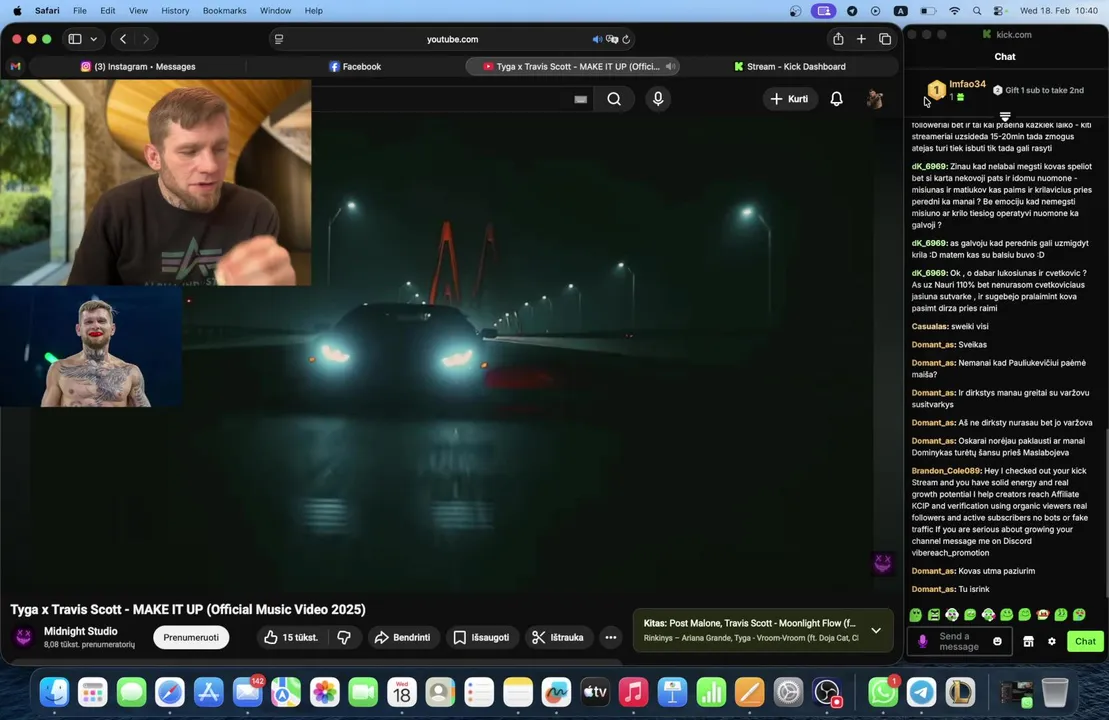Open the History menu in the menu bar
Image resolution: width=1109 pixels, height=720 pixels.
click(175, 11)
